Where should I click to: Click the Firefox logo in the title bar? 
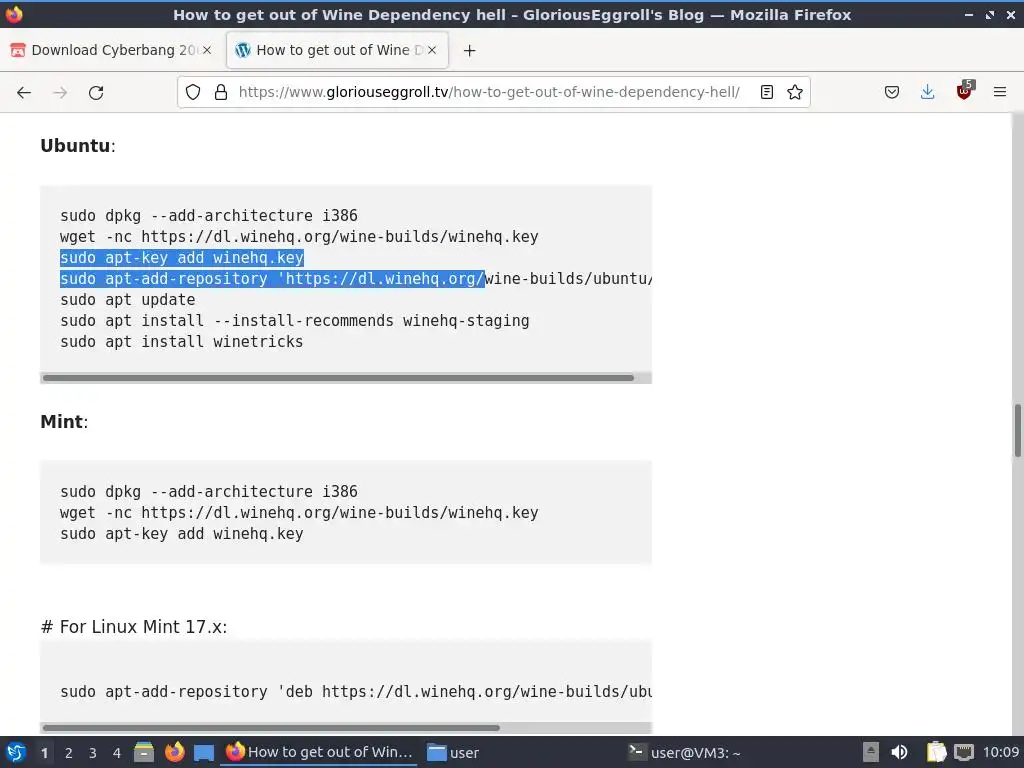[x=14, y=14]
